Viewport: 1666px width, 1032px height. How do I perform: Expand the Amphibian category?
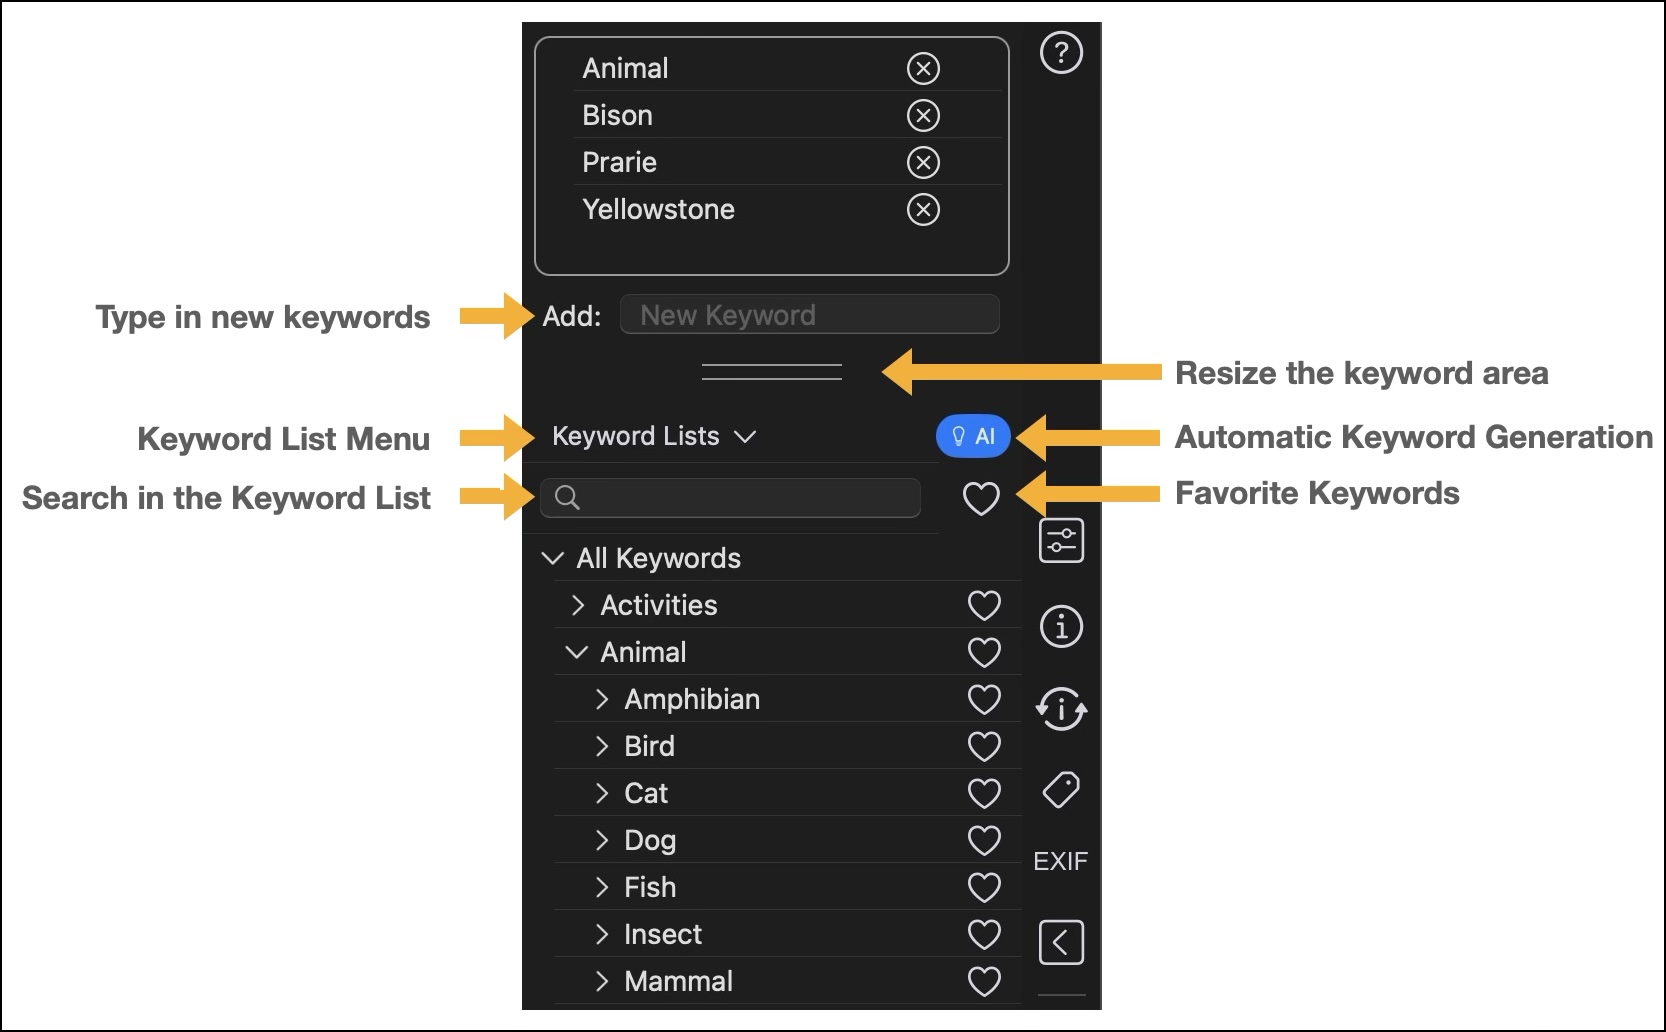602,699
